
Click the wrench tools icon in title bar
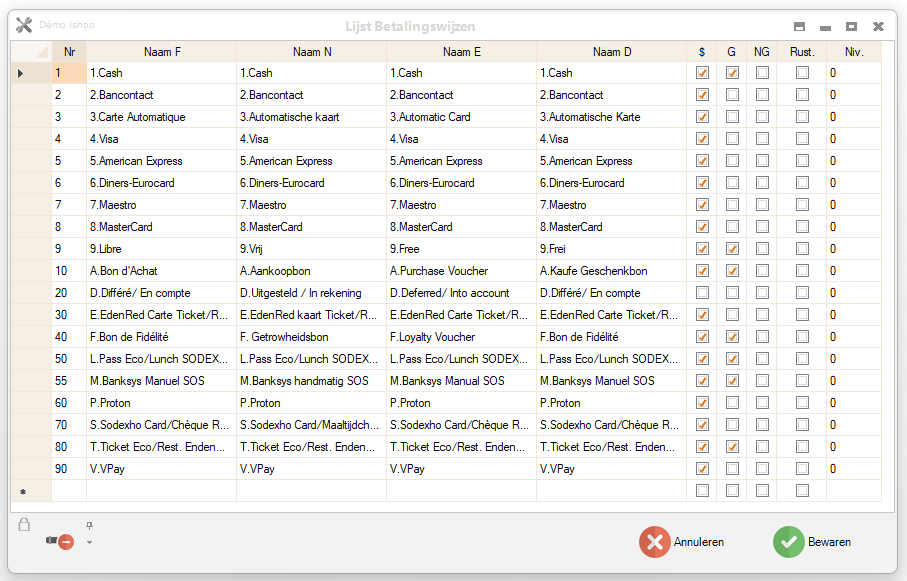(24, 25)
